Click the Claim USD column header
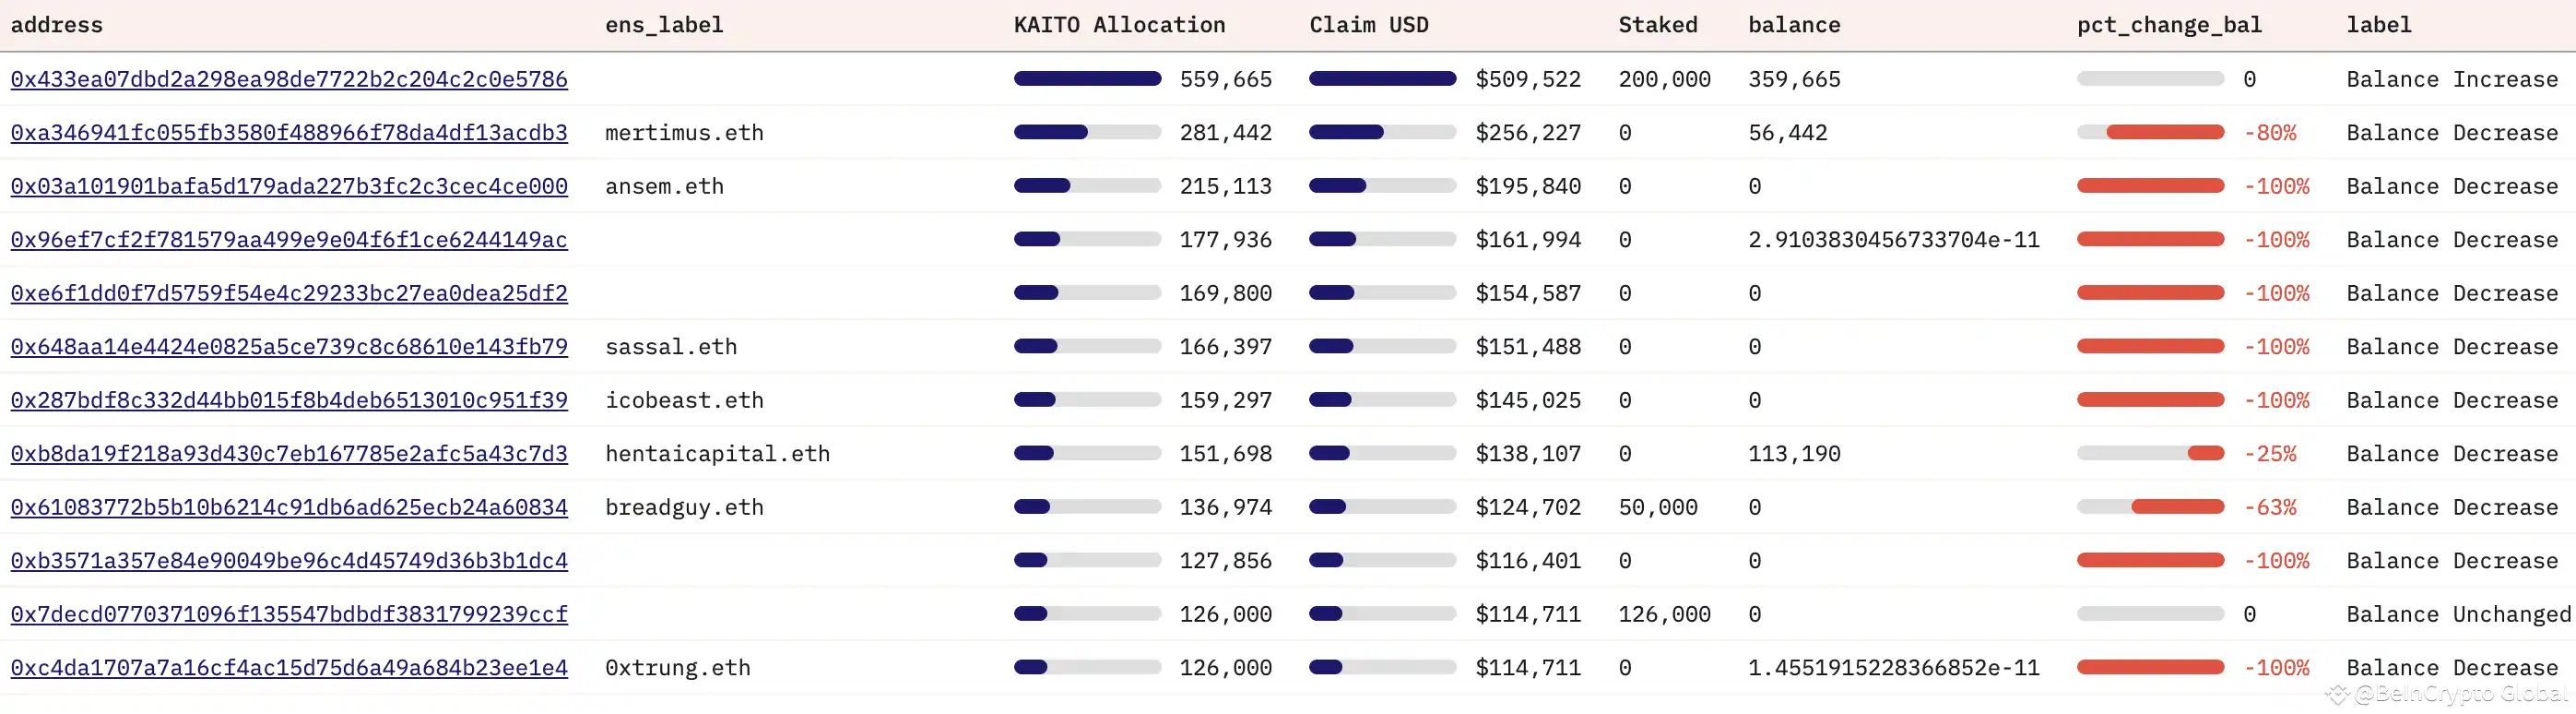 pos(1368,25)
